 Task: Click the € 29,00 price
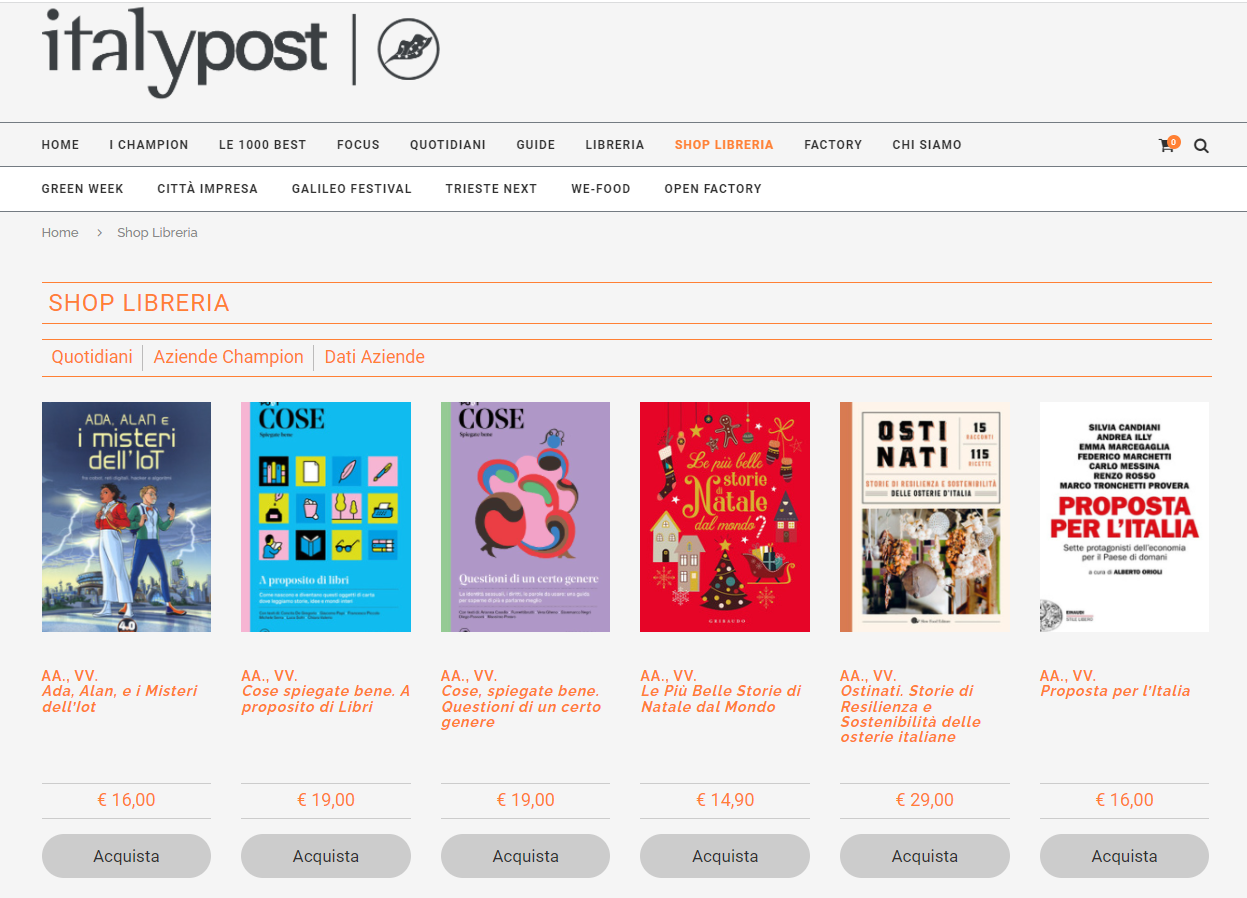pyautogui.click(x=925, y=800)
